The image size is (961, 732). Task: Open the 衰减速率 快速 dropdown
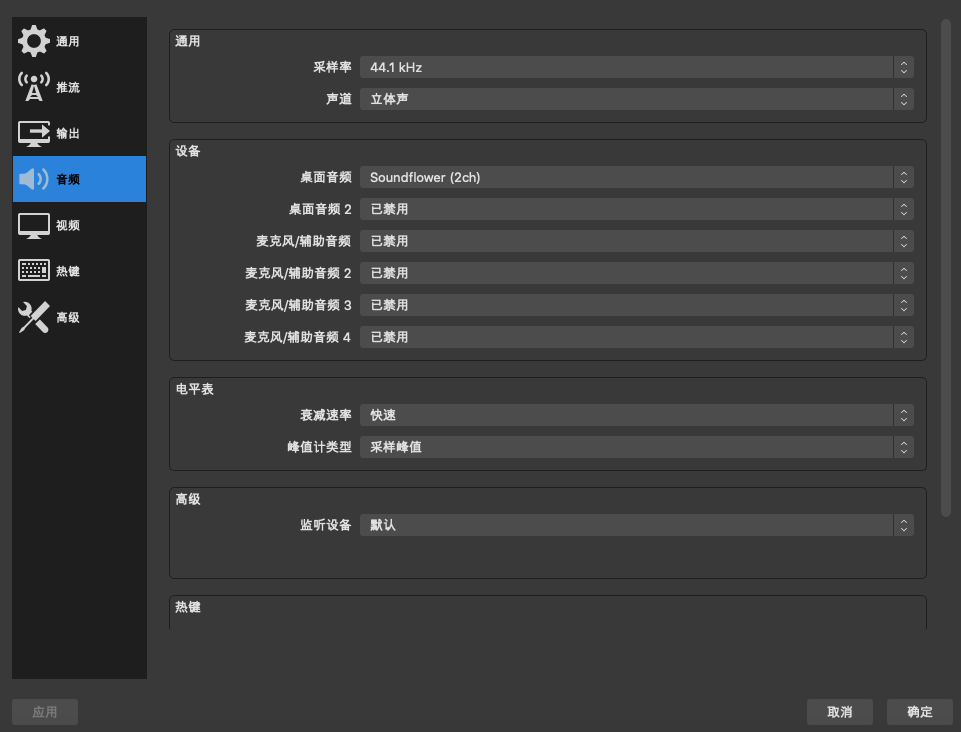[636, 415]
